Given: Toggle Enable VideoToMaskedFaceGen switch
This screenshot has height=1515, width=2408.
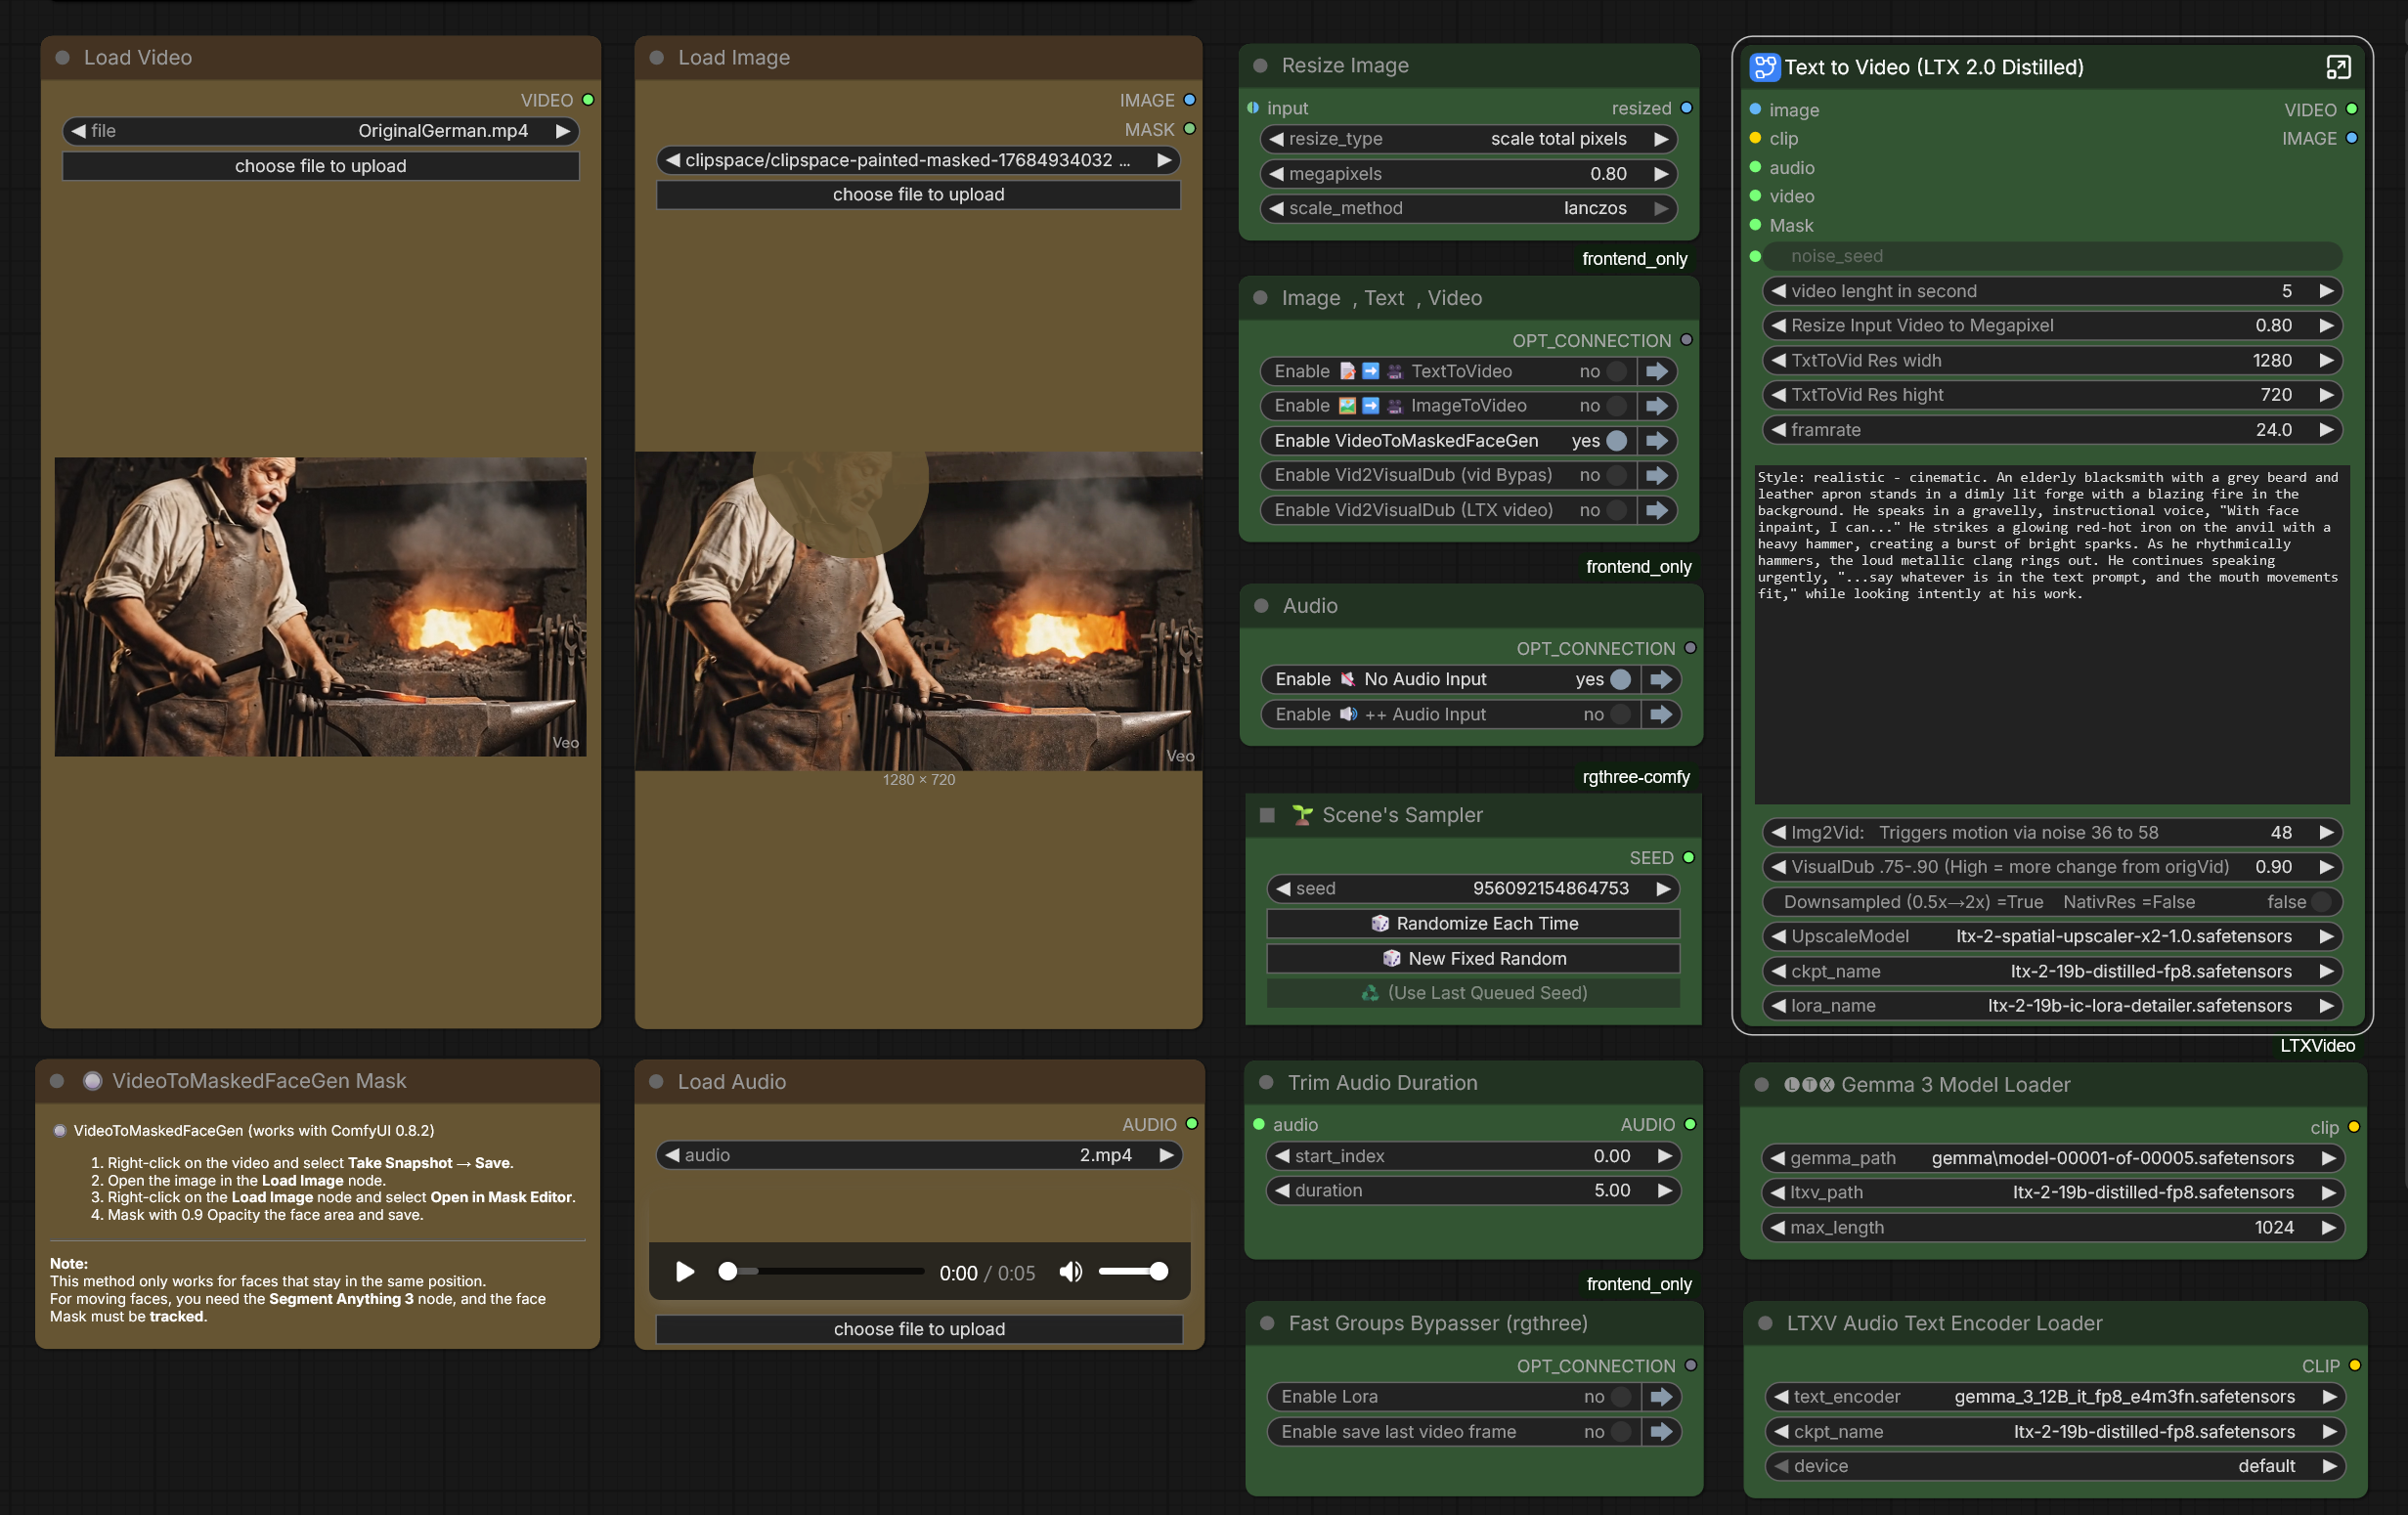Looking at the screenshot, I should tap(1616, 441).
